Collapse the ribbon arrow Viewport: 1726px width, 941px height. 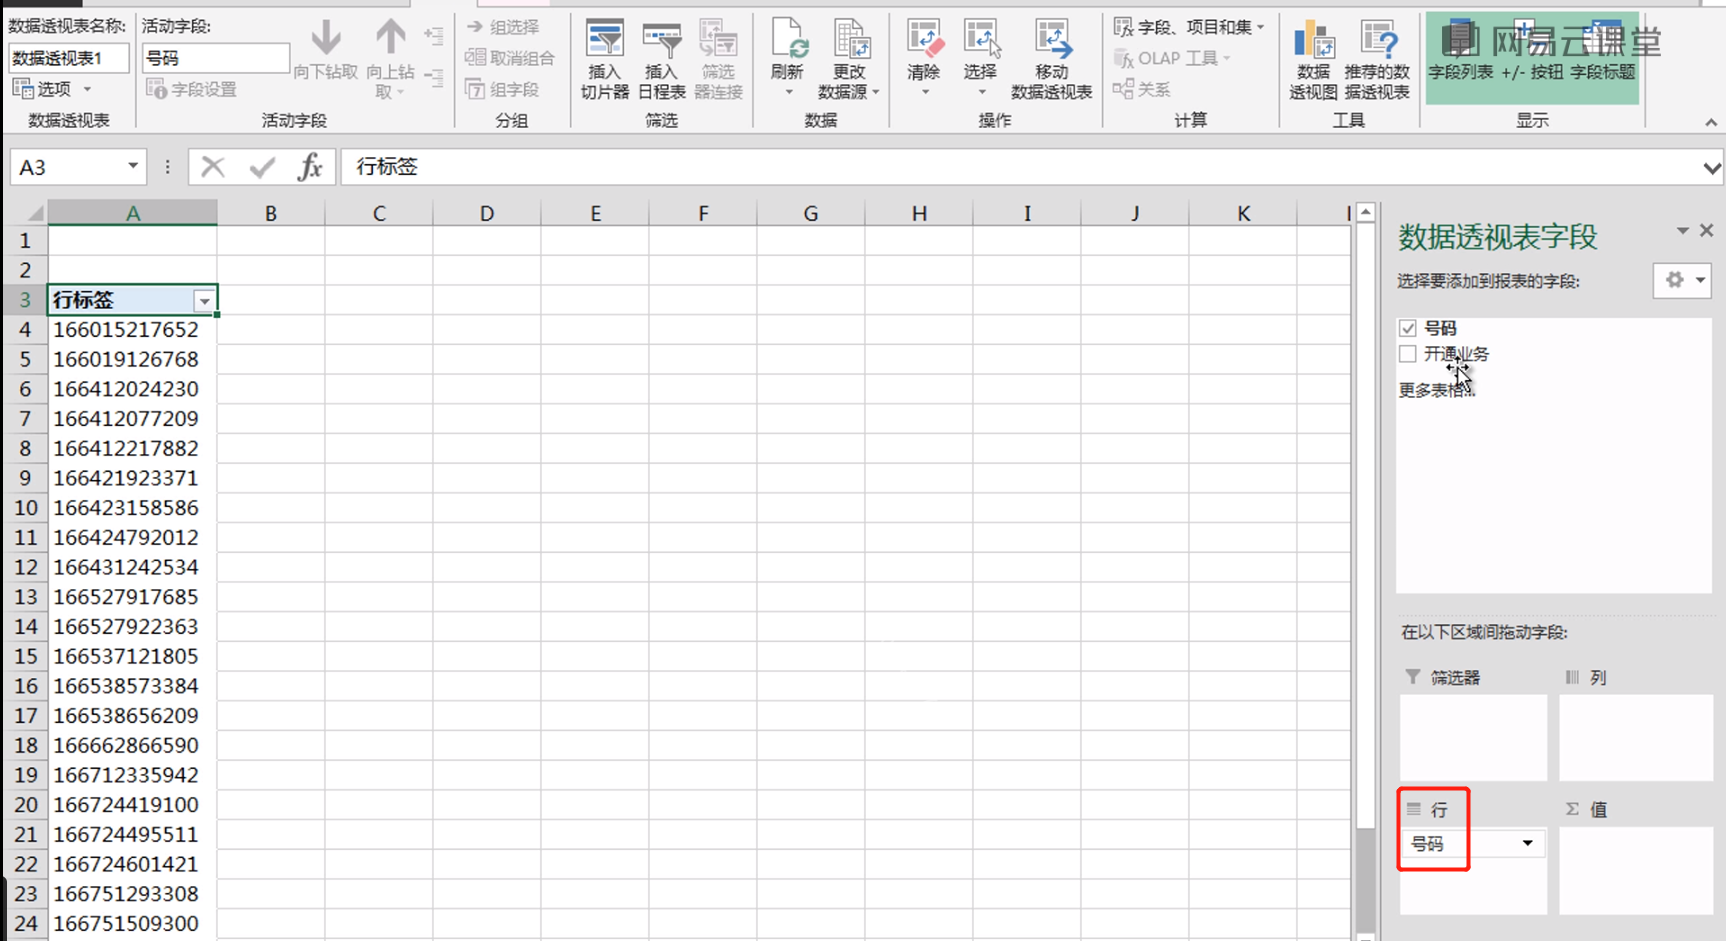pyautogui.click(x=1711, y=122)
